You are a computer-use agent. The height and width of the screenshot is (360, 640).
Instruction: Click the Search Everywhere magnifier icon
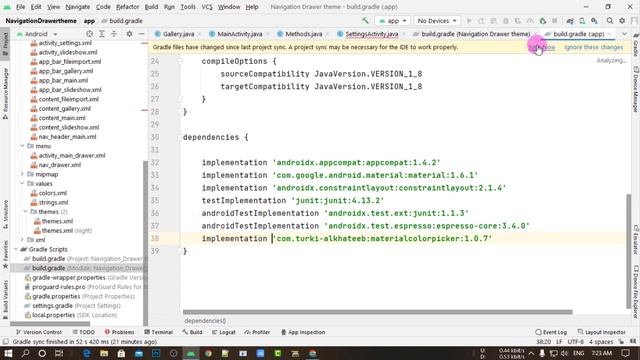609,20
